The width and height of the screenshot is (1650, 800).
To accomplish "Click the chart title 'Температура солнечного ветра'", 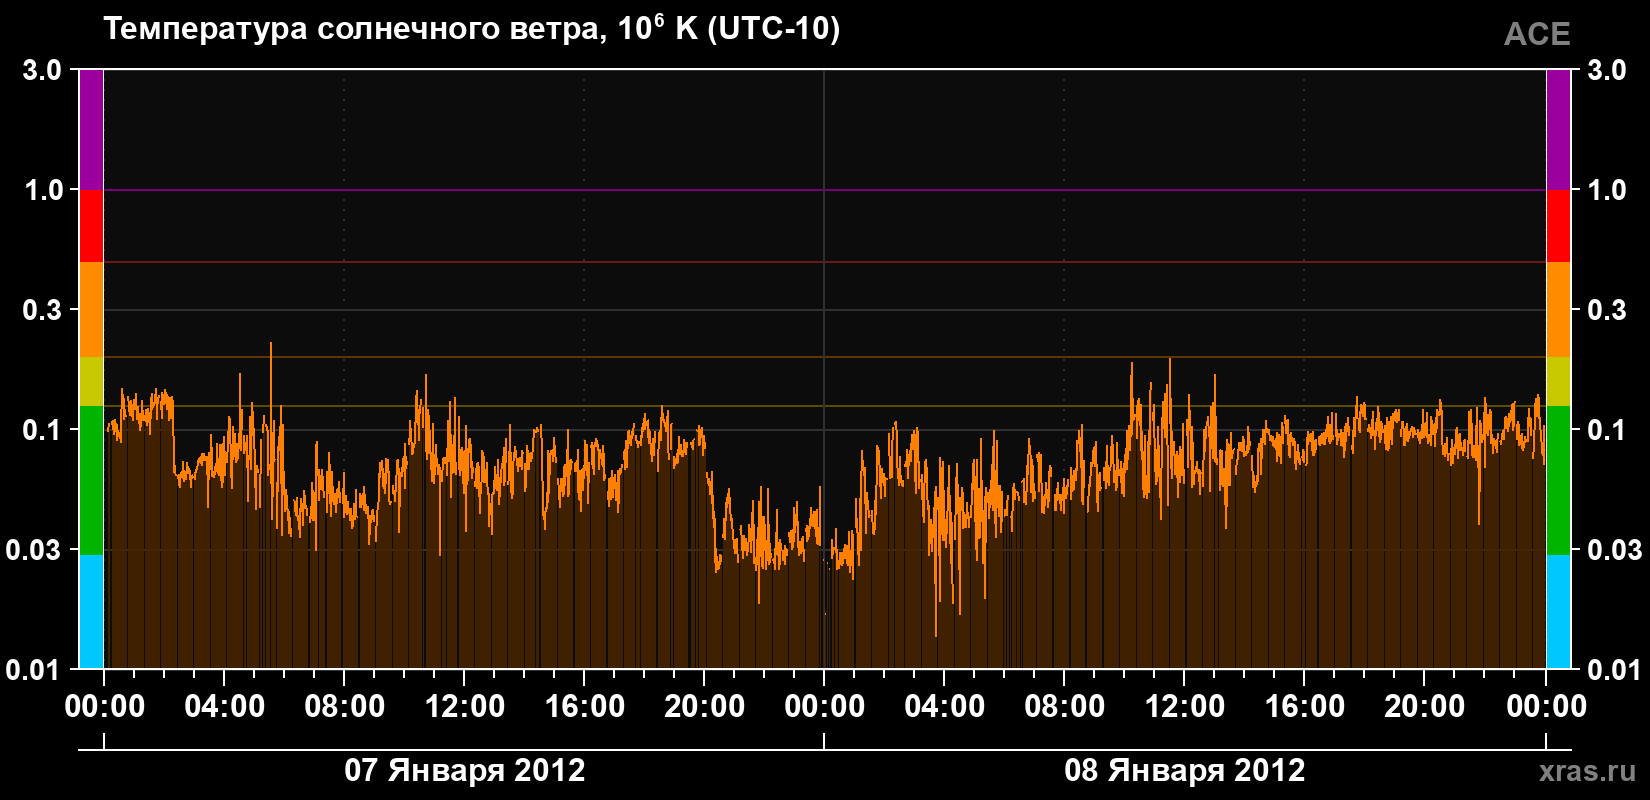I will pos(353,29).
